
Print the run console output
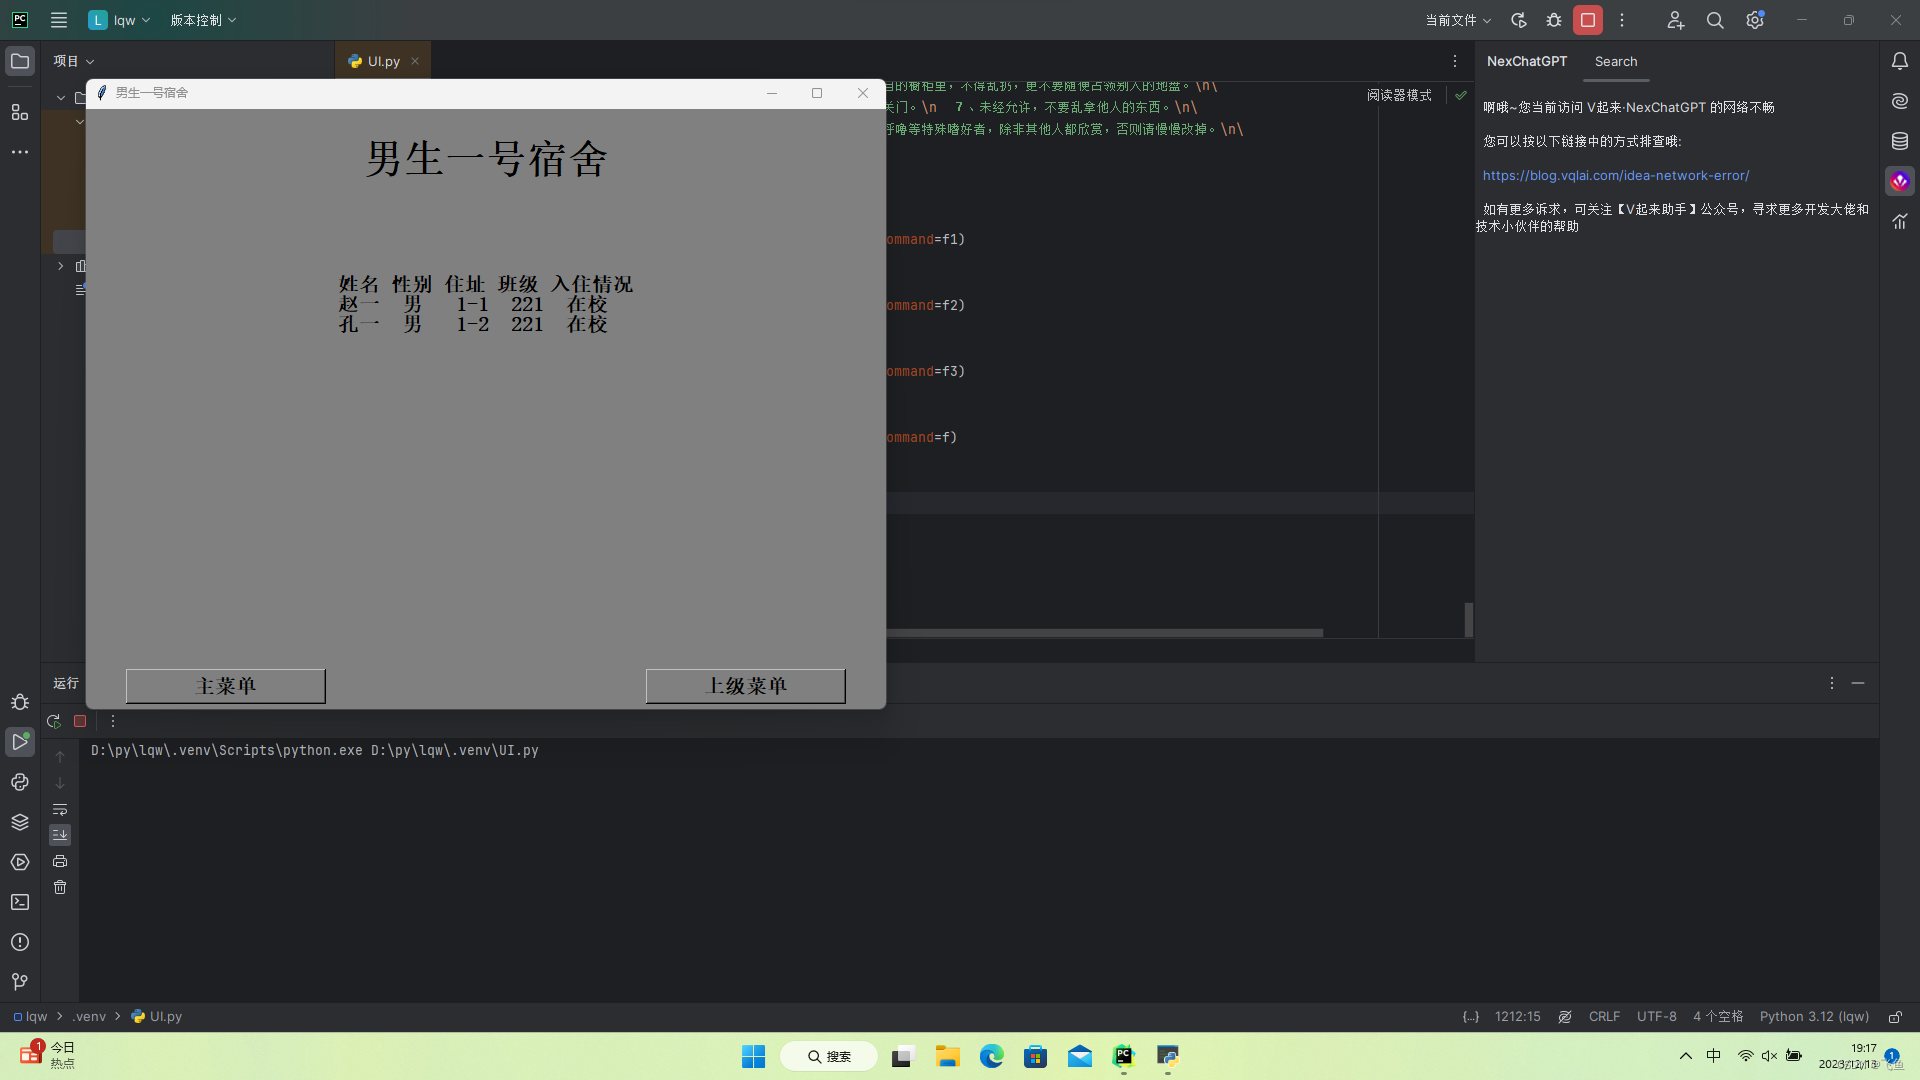coord(60,861)
